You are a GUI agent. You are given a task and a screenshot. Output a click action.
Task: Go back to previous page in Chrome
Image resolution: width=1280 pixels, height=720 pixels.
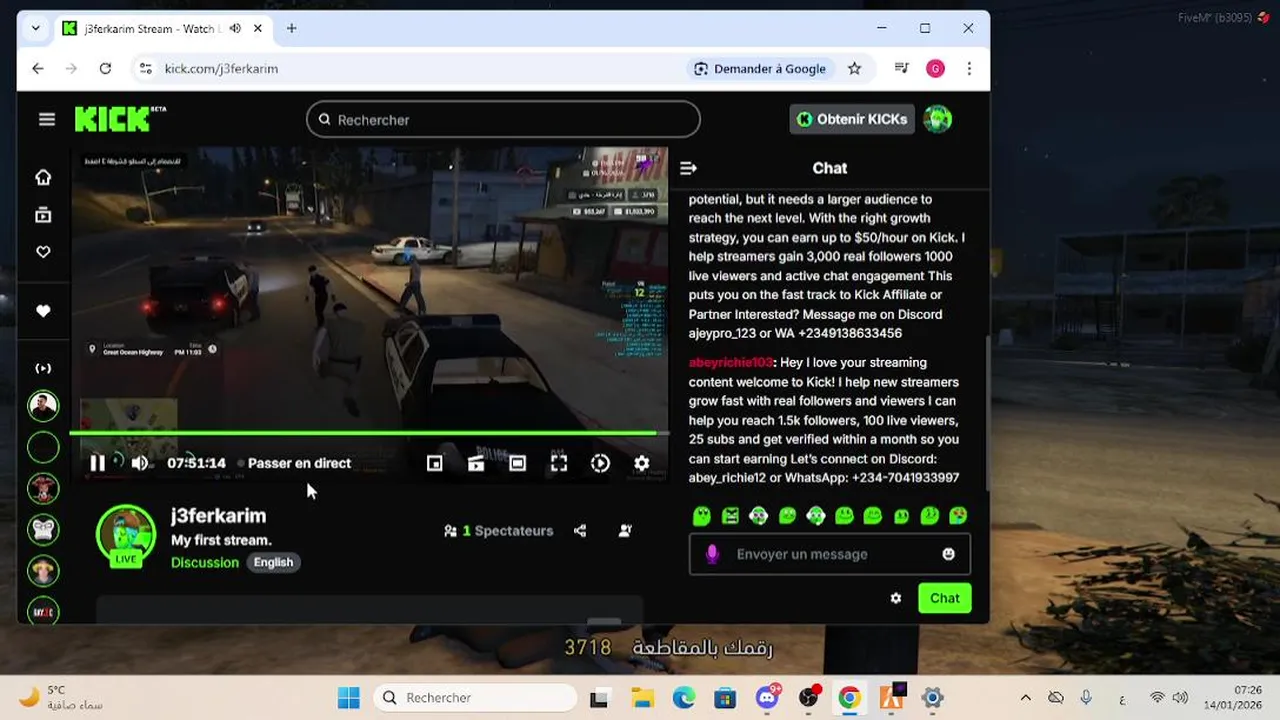tap(38, 68)
